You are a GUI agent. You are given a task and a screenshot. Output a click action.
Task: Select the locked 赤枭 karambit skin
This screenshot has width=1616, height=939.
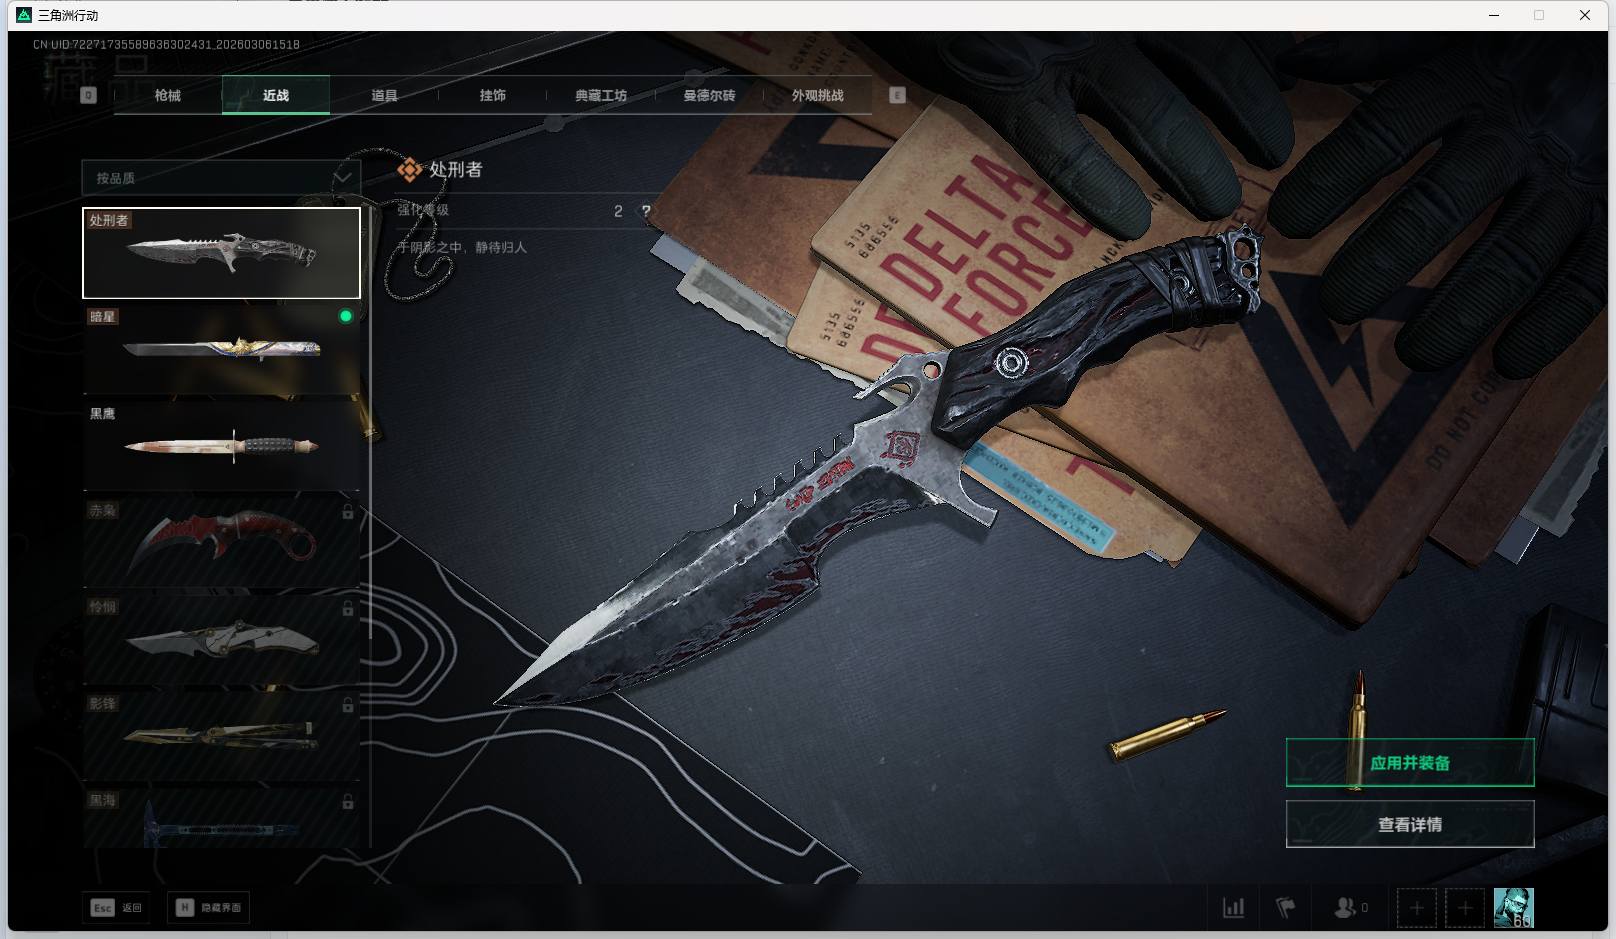221,543
